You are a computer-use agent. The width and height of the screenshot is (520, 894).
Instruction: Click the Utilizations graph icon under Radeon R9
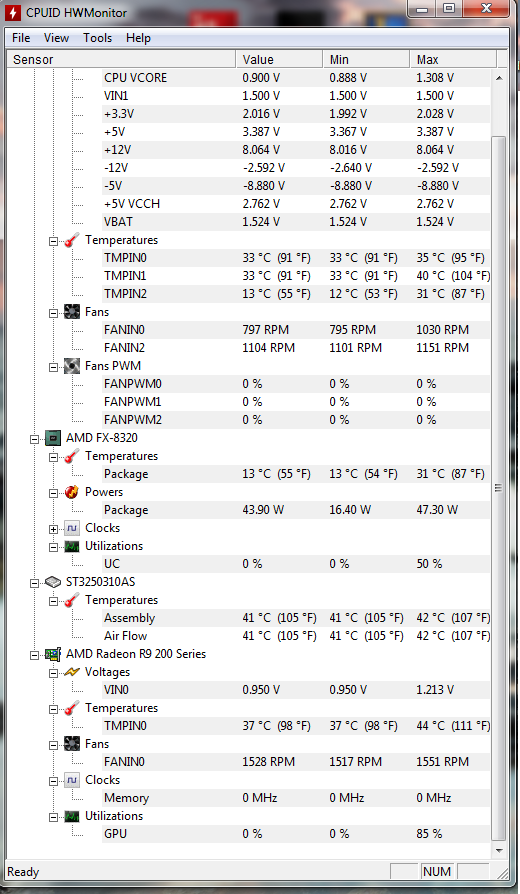pos(72,816)
